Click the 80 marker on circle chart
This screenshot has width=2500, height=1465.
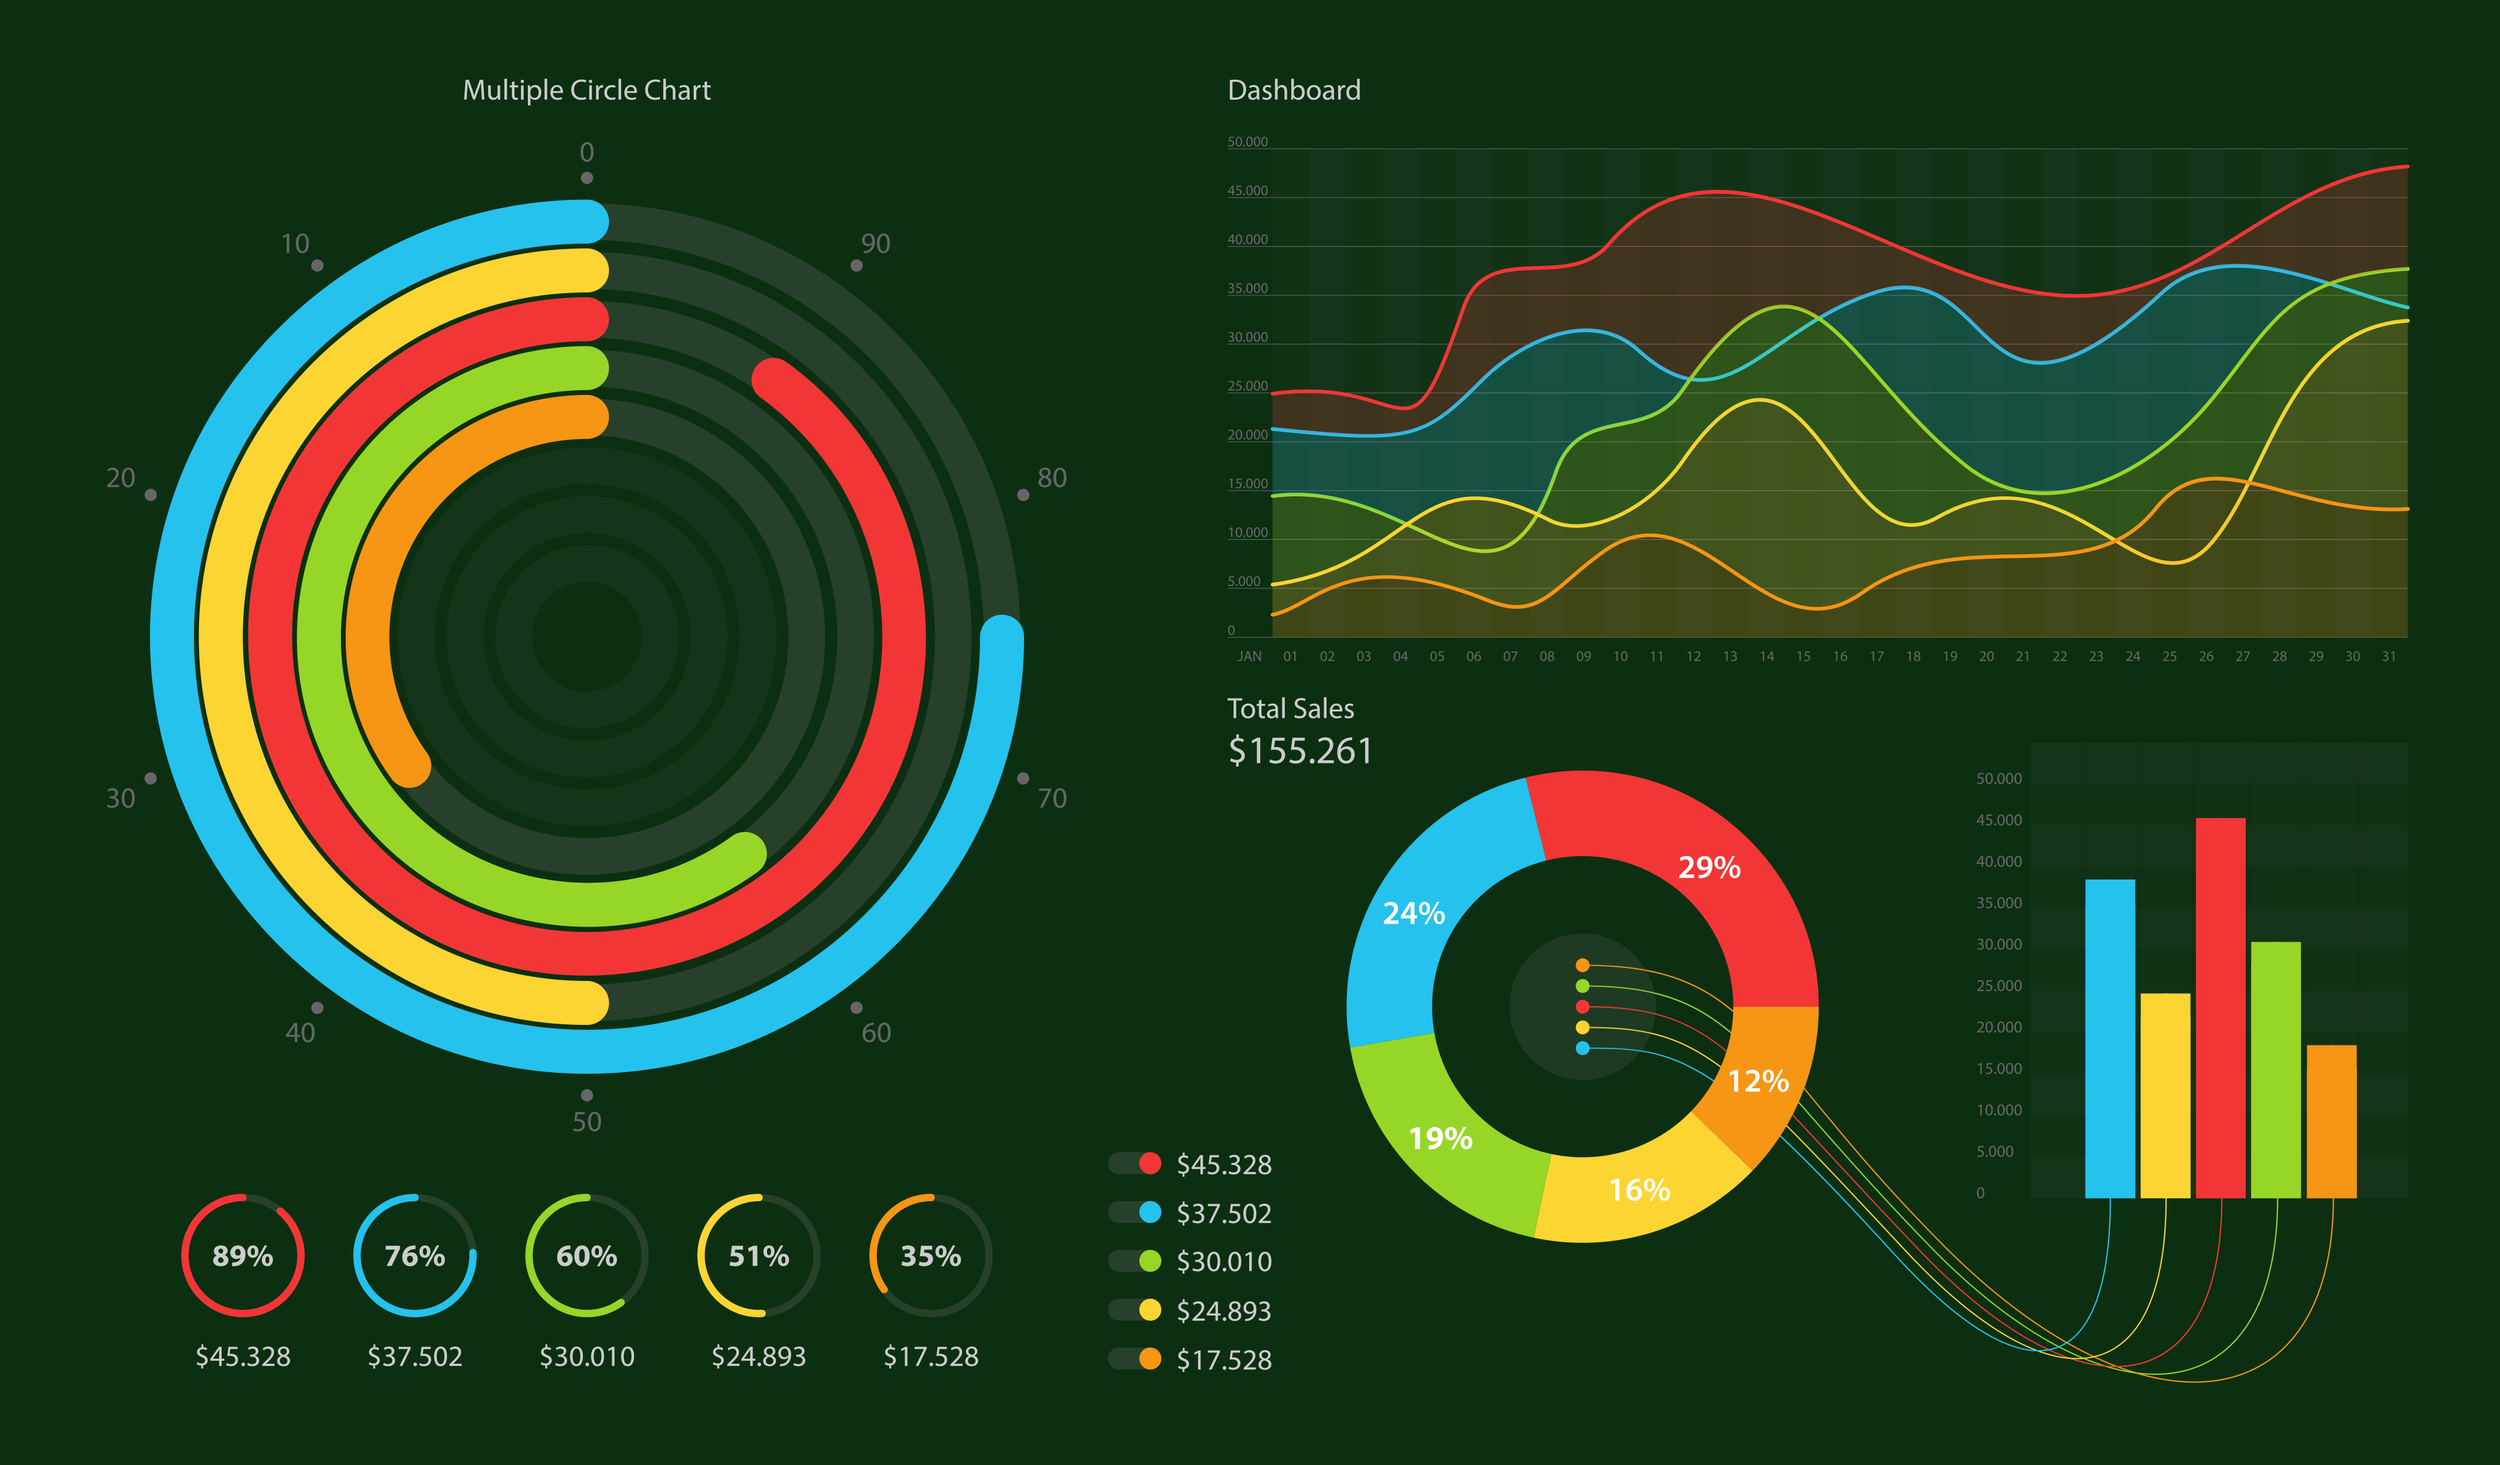coord(1052,478)
